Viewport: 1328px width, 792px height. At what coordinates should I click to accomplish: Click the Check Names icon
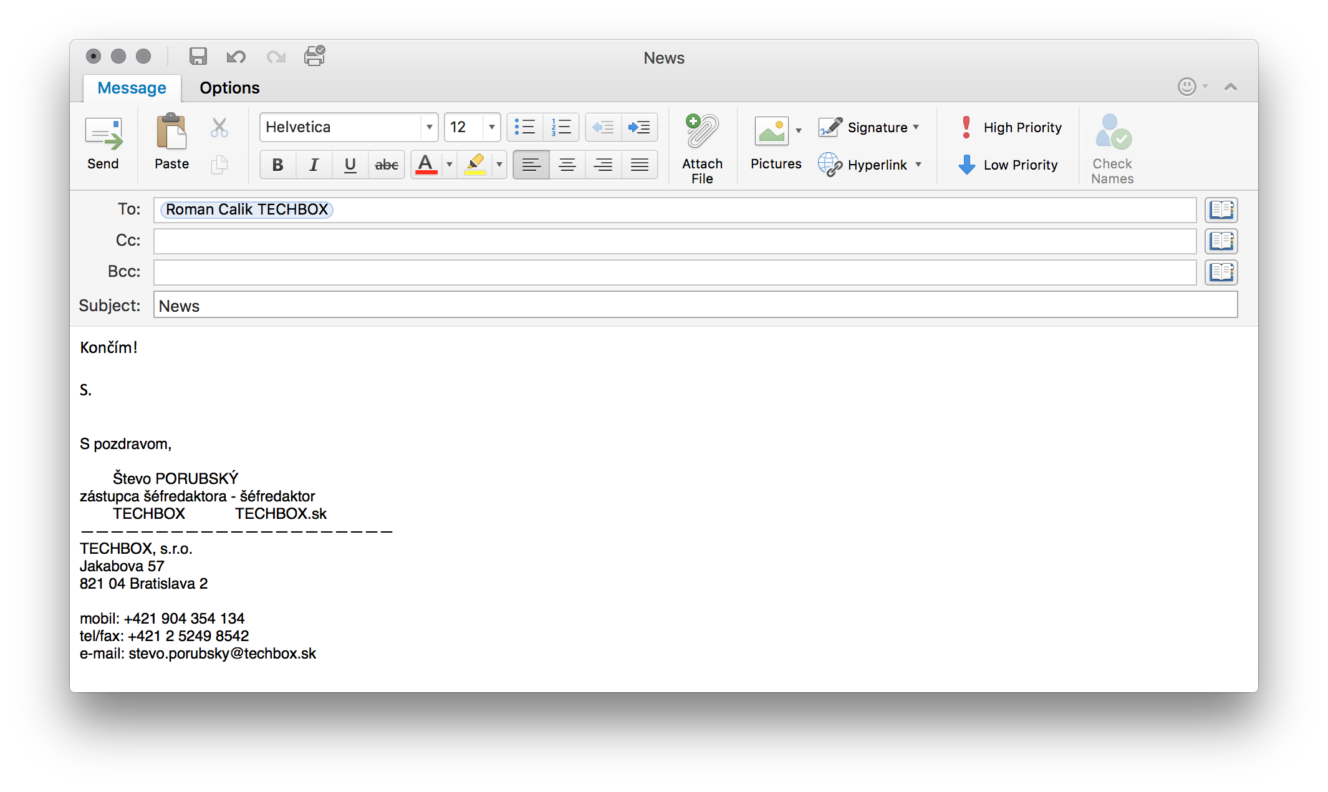click(1112, 148)
